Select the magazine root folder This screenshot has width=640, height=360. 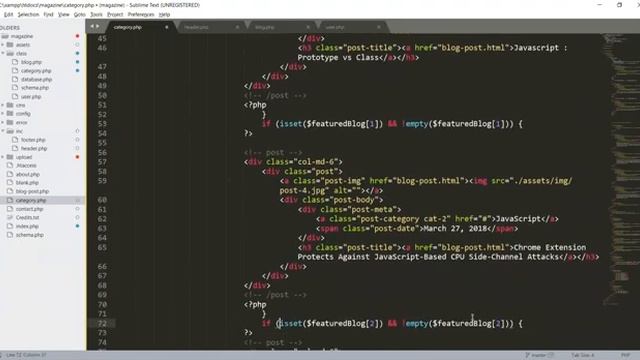coord(22,36)
